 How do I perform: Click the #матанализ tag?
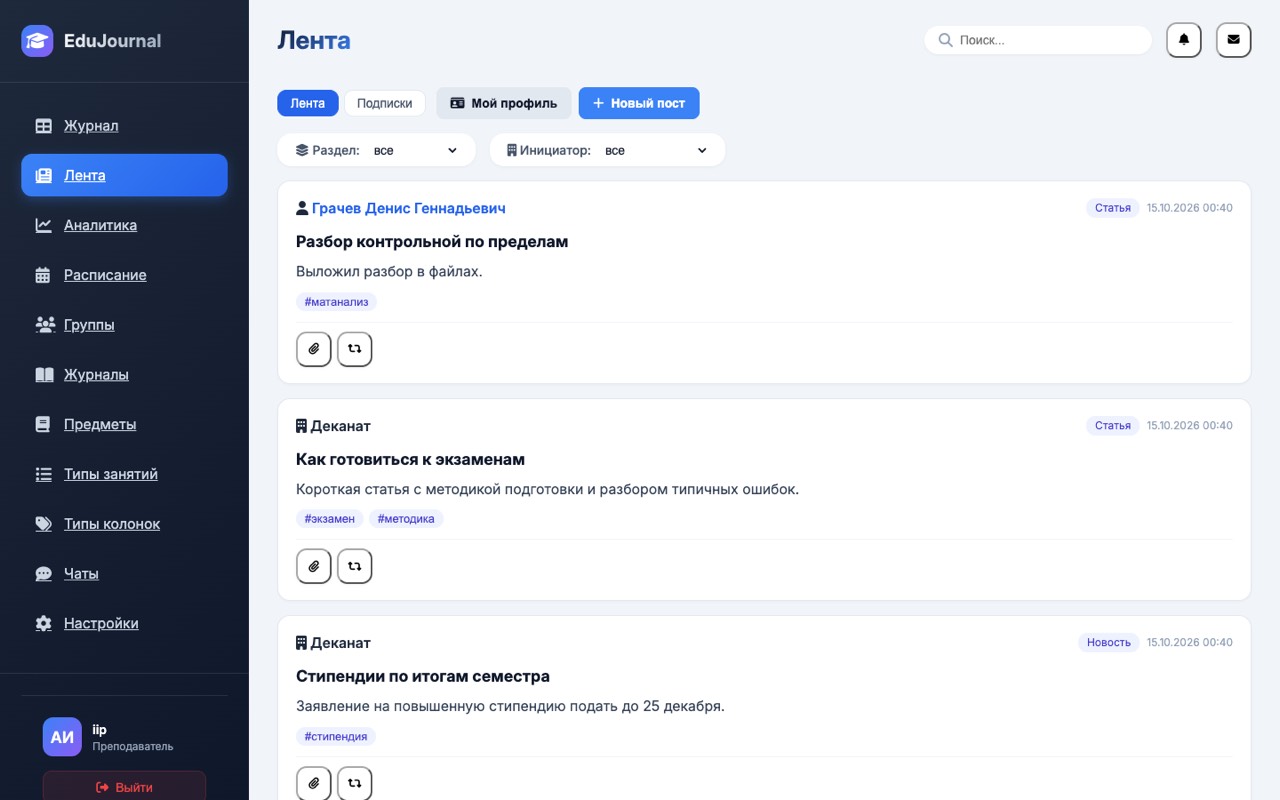coord(336,301)
